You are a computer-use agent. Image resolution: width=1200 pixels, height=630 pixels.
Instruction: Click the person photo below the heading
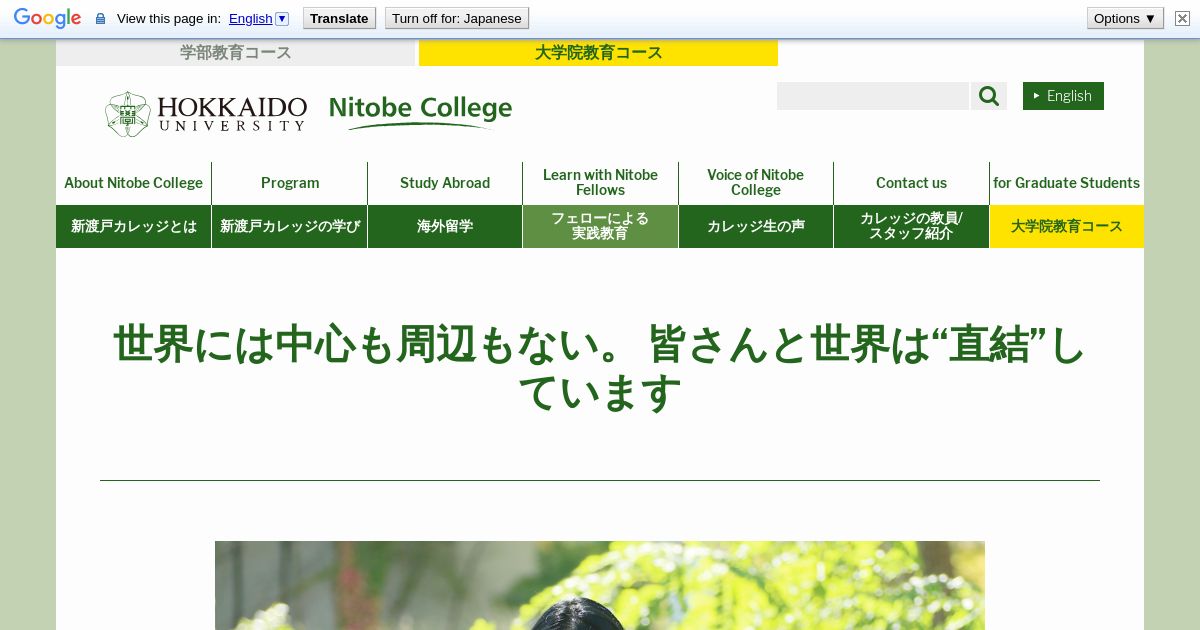pyautogui.click(x=600, y=585)
